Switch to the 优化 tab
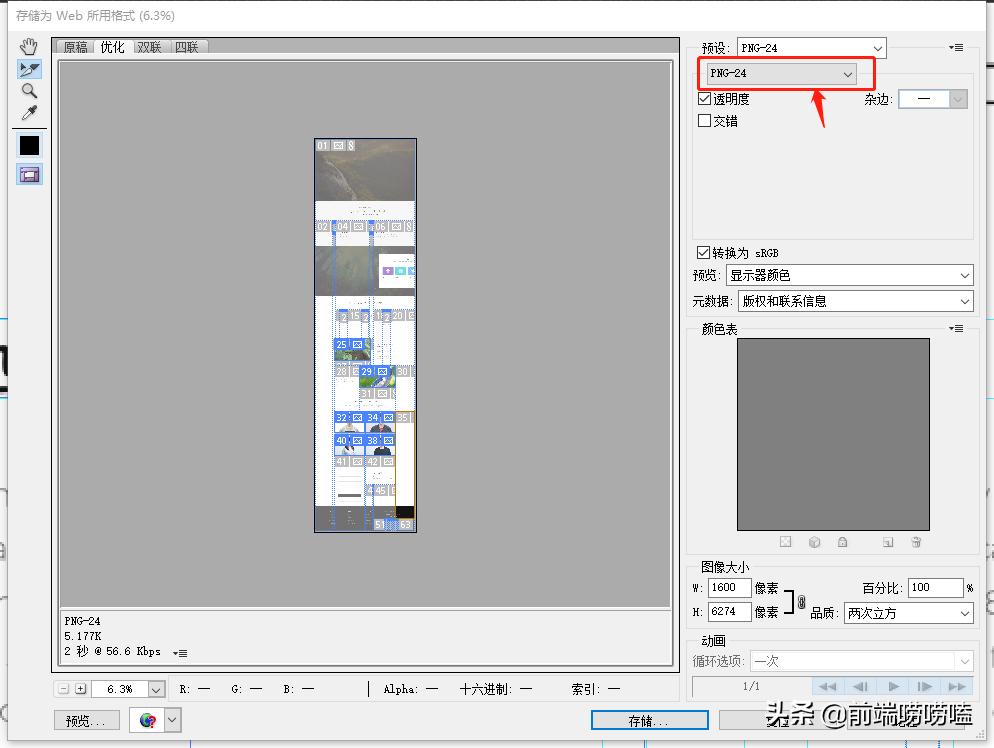Screen dimensions: 994x748 [x=112, y=47]
